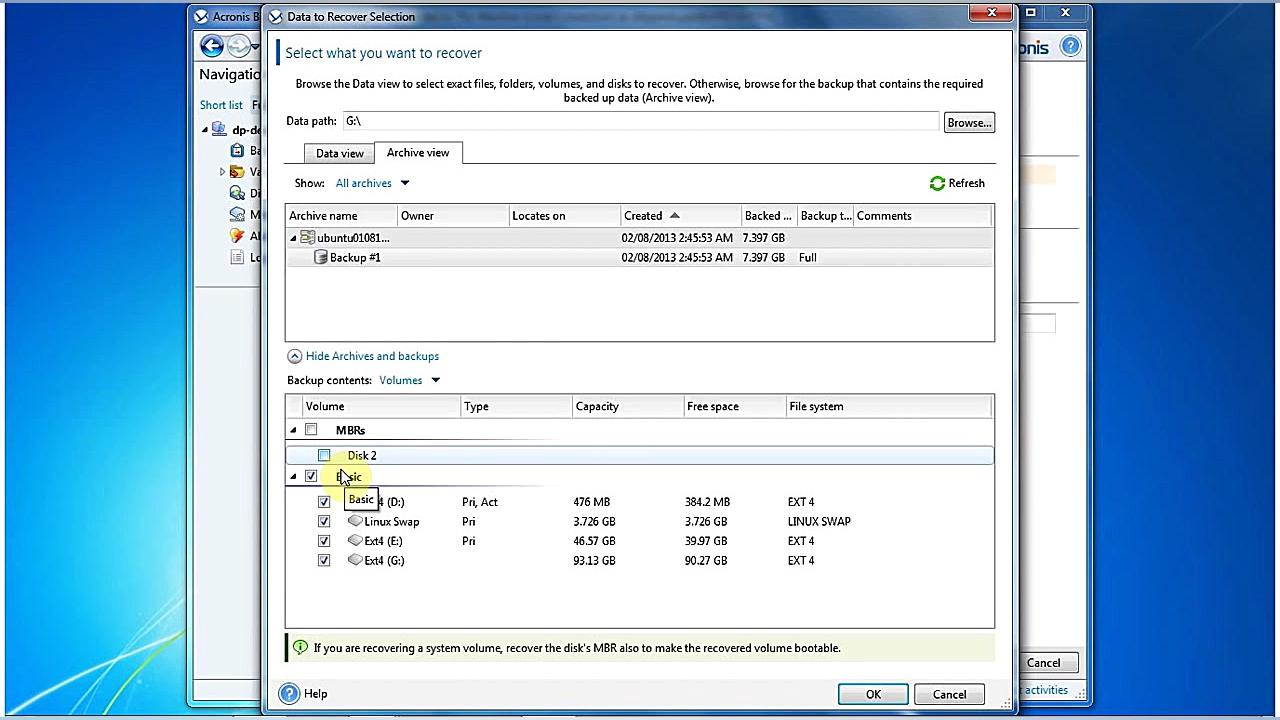Viewport: 1280px width, 720px height.
Task: Select the Backup #1 database icon
Action: click(321, 257)
